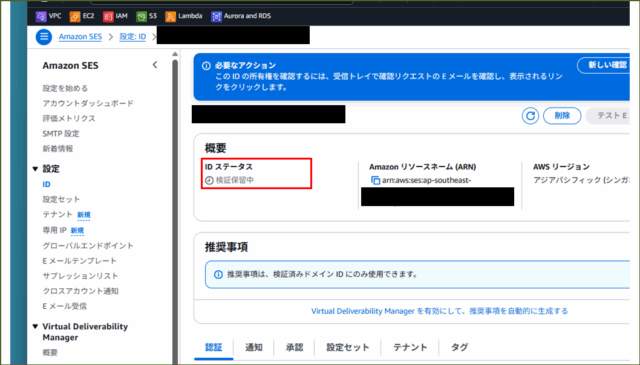This screenshot has width=640, height=365.
Task: Open the Virtual Deliverability Manager を有効にして link
Action: click(x=439, y=312)
